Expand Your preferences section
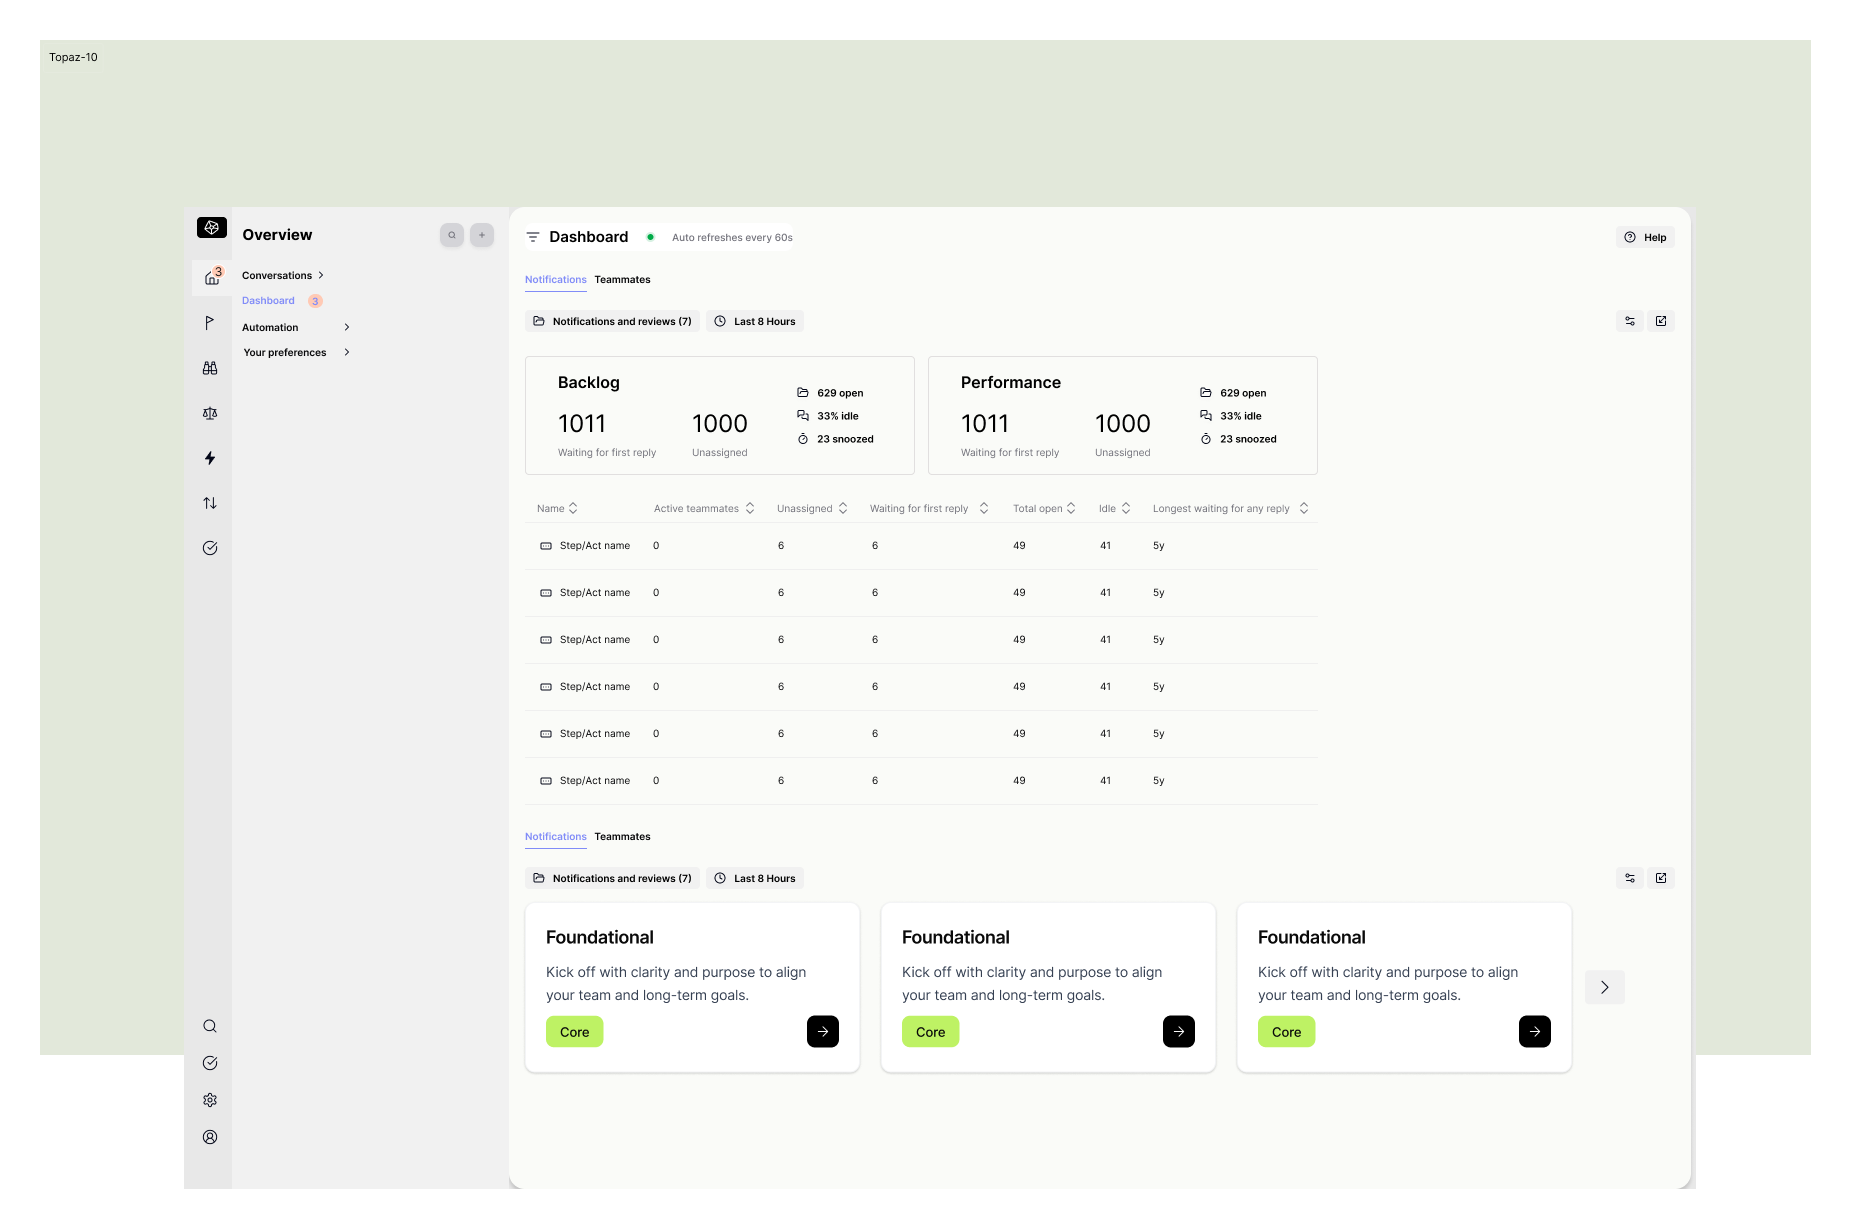The width and height of the screenshot is (1851, 1229). point(296,352)
